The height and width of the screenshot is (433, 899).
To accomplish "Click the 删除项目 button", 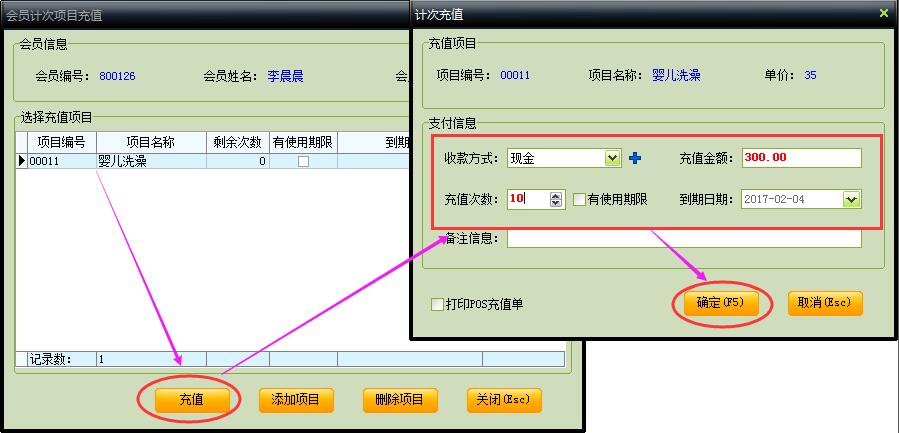I will [400, 400].
